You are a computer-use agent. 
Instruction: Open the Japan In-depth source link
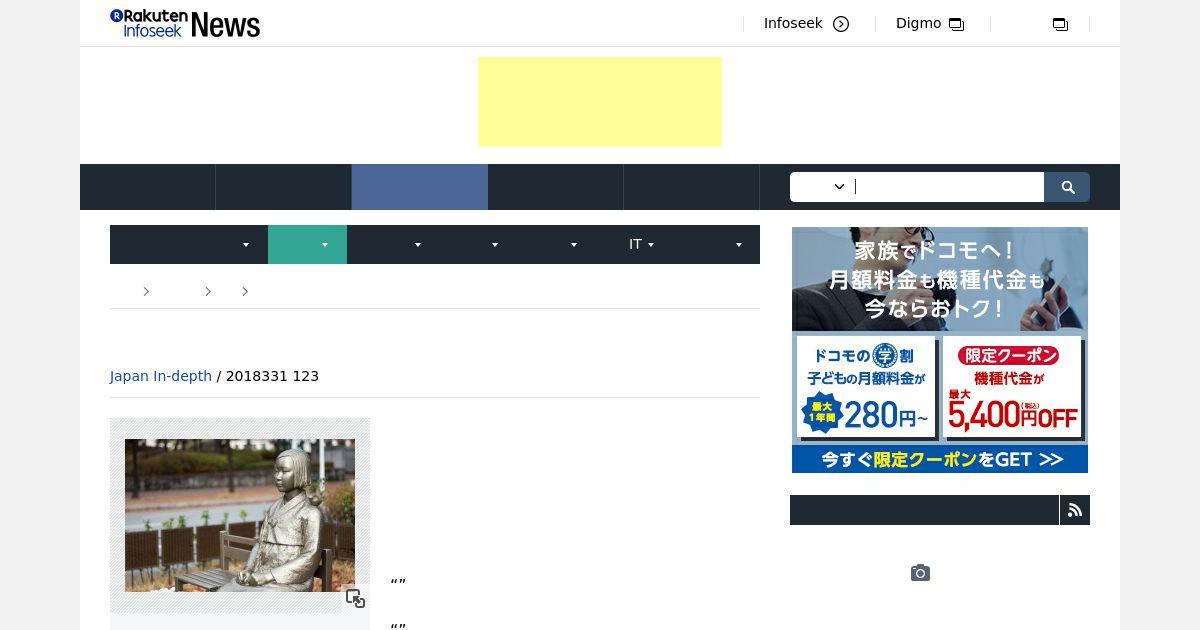coord(161,376)
